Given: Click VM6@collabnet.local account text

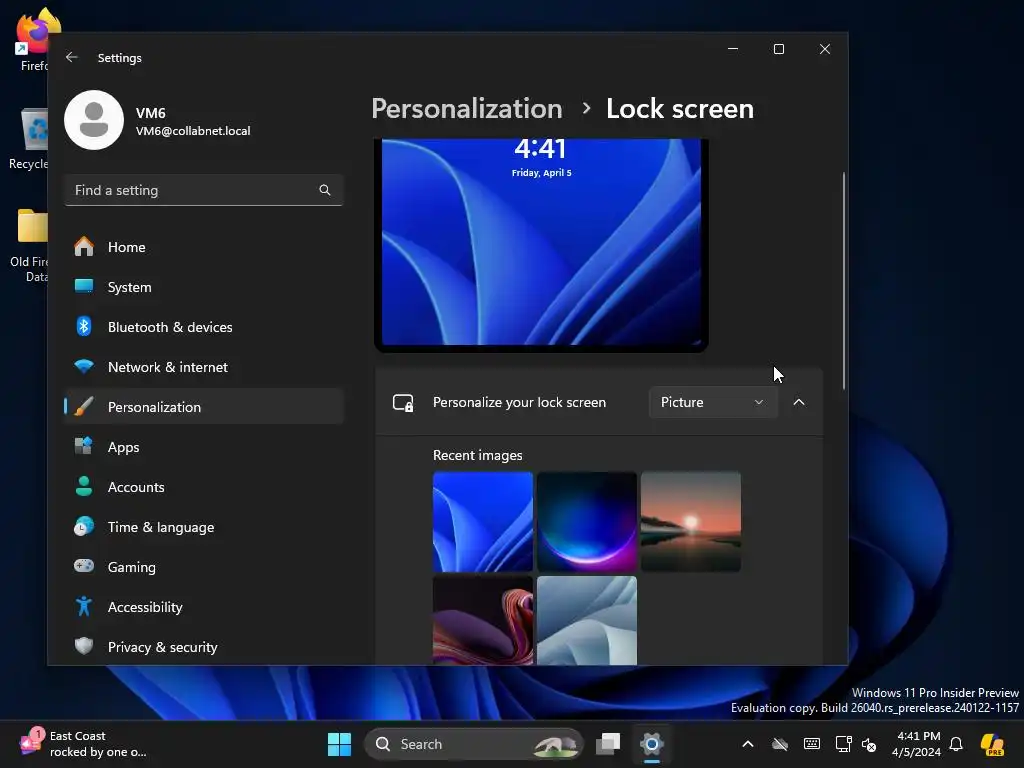Looking at the screenshot, I should [x=193, y=131].
